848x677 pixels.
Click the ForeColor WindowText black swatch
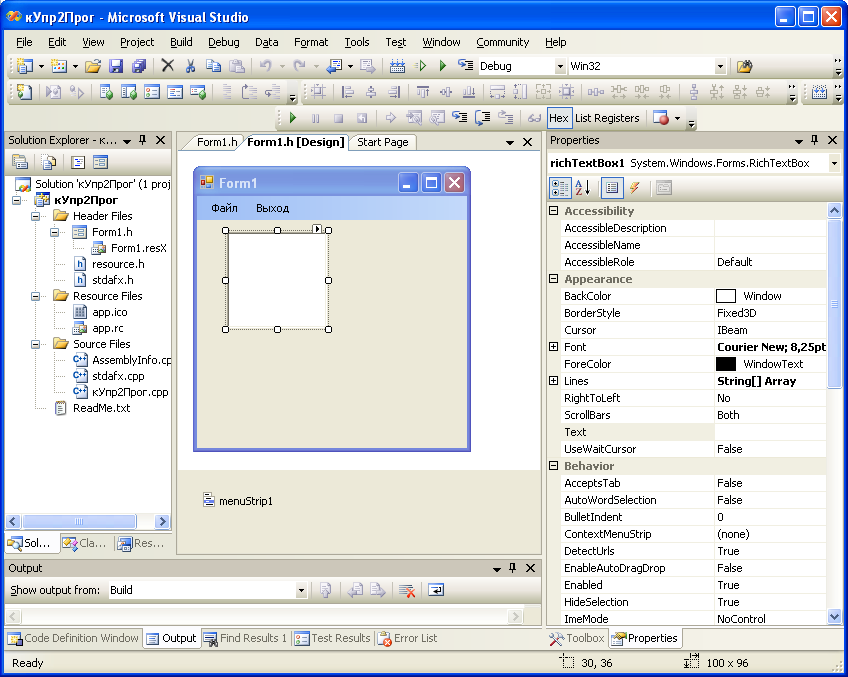[x=726, y=364]
